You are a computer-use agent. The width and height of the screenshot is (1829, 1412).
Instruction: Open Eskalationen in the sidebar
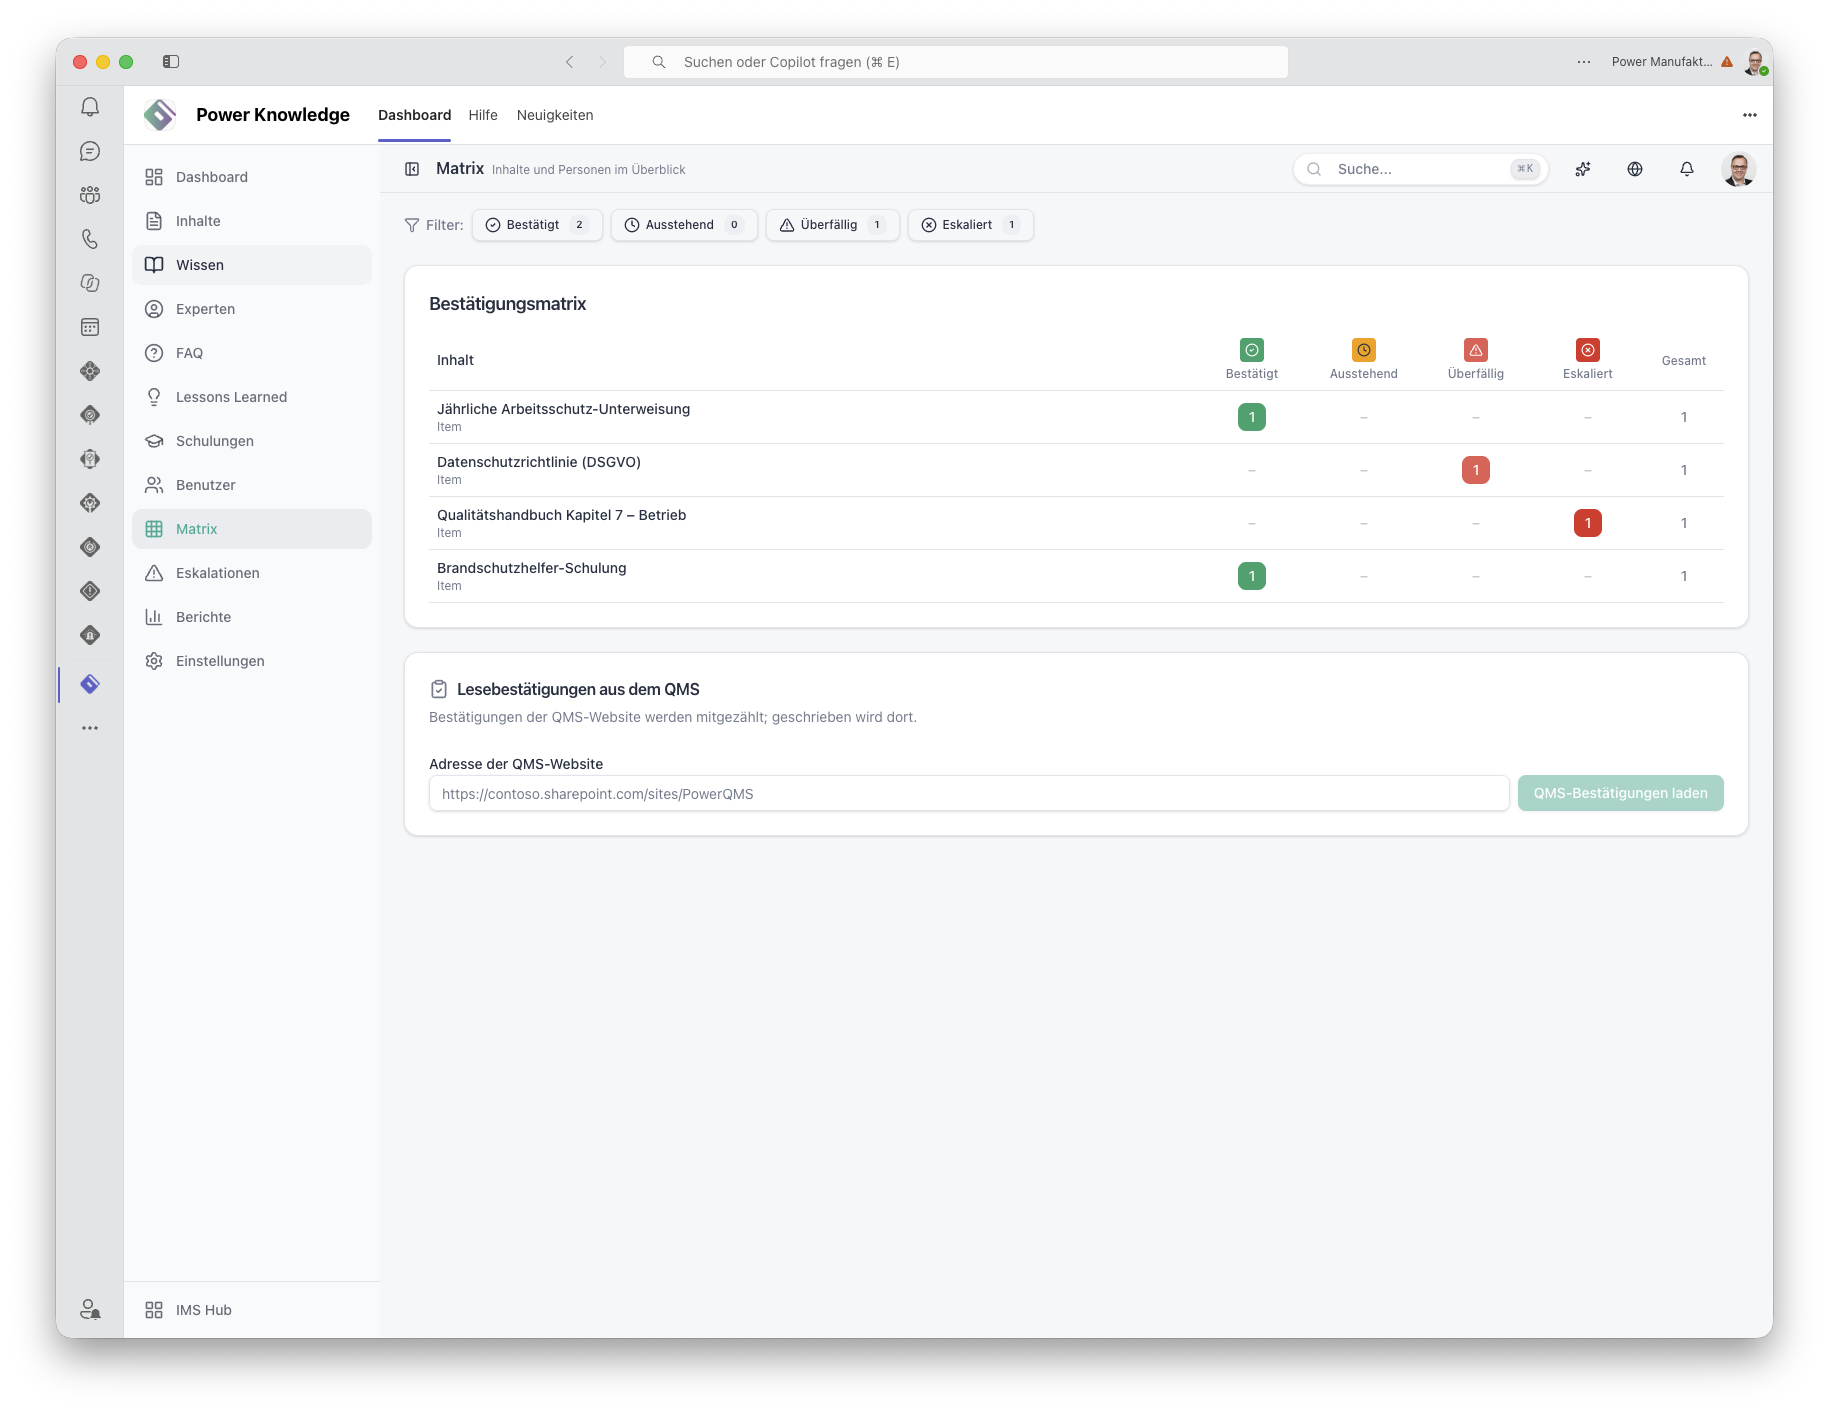[252, 573]
